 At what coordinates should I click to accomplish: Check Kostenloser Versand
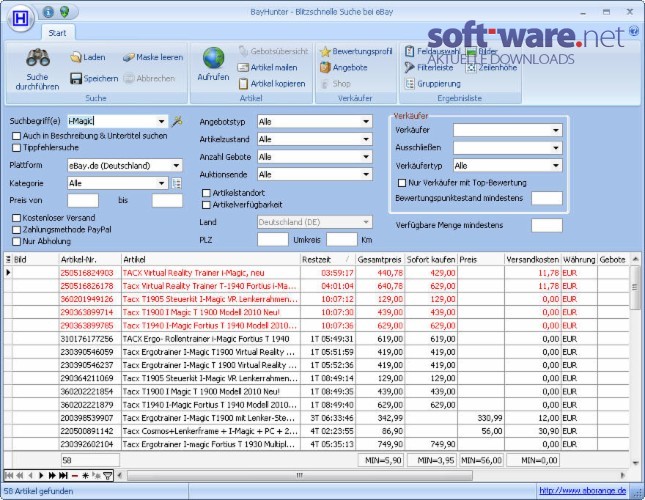click(x=16, y=218)
